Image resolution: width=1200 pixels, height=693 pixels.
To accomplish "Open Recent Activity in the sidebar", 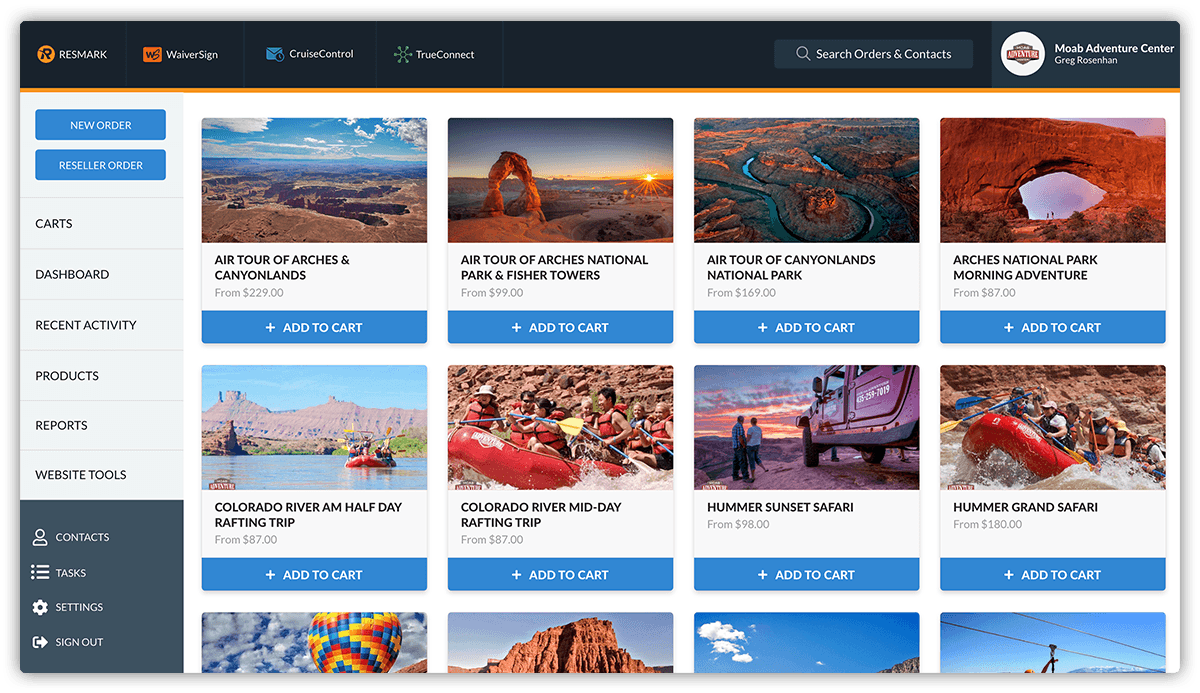I will (x=102, y=325).
